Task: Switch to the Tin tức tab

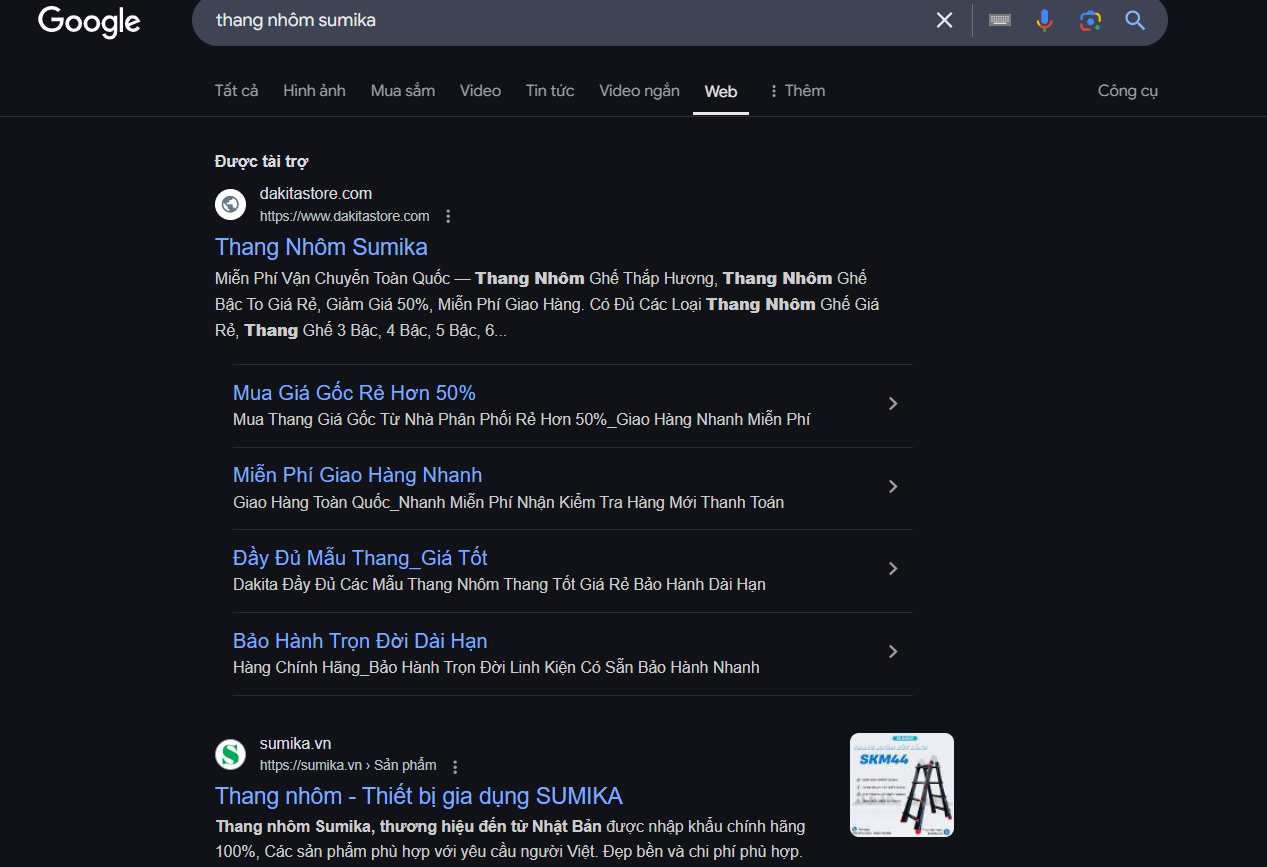Action: [x=550, y=91]
